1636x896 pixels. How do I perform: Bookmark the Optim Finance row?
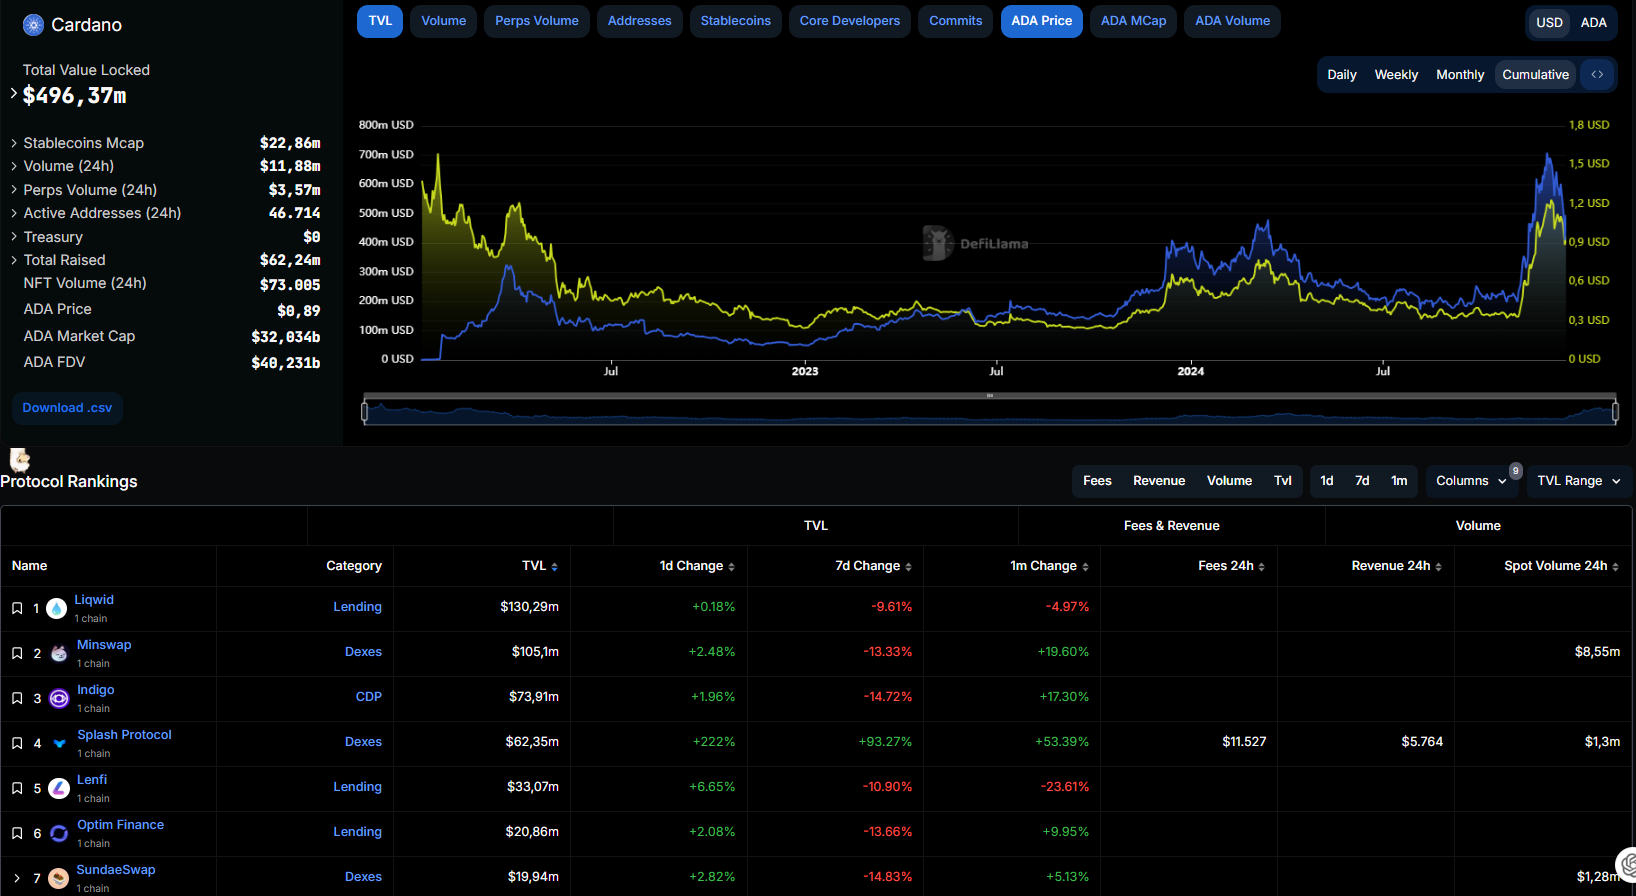pyautogui.click(x=17, y=833)
